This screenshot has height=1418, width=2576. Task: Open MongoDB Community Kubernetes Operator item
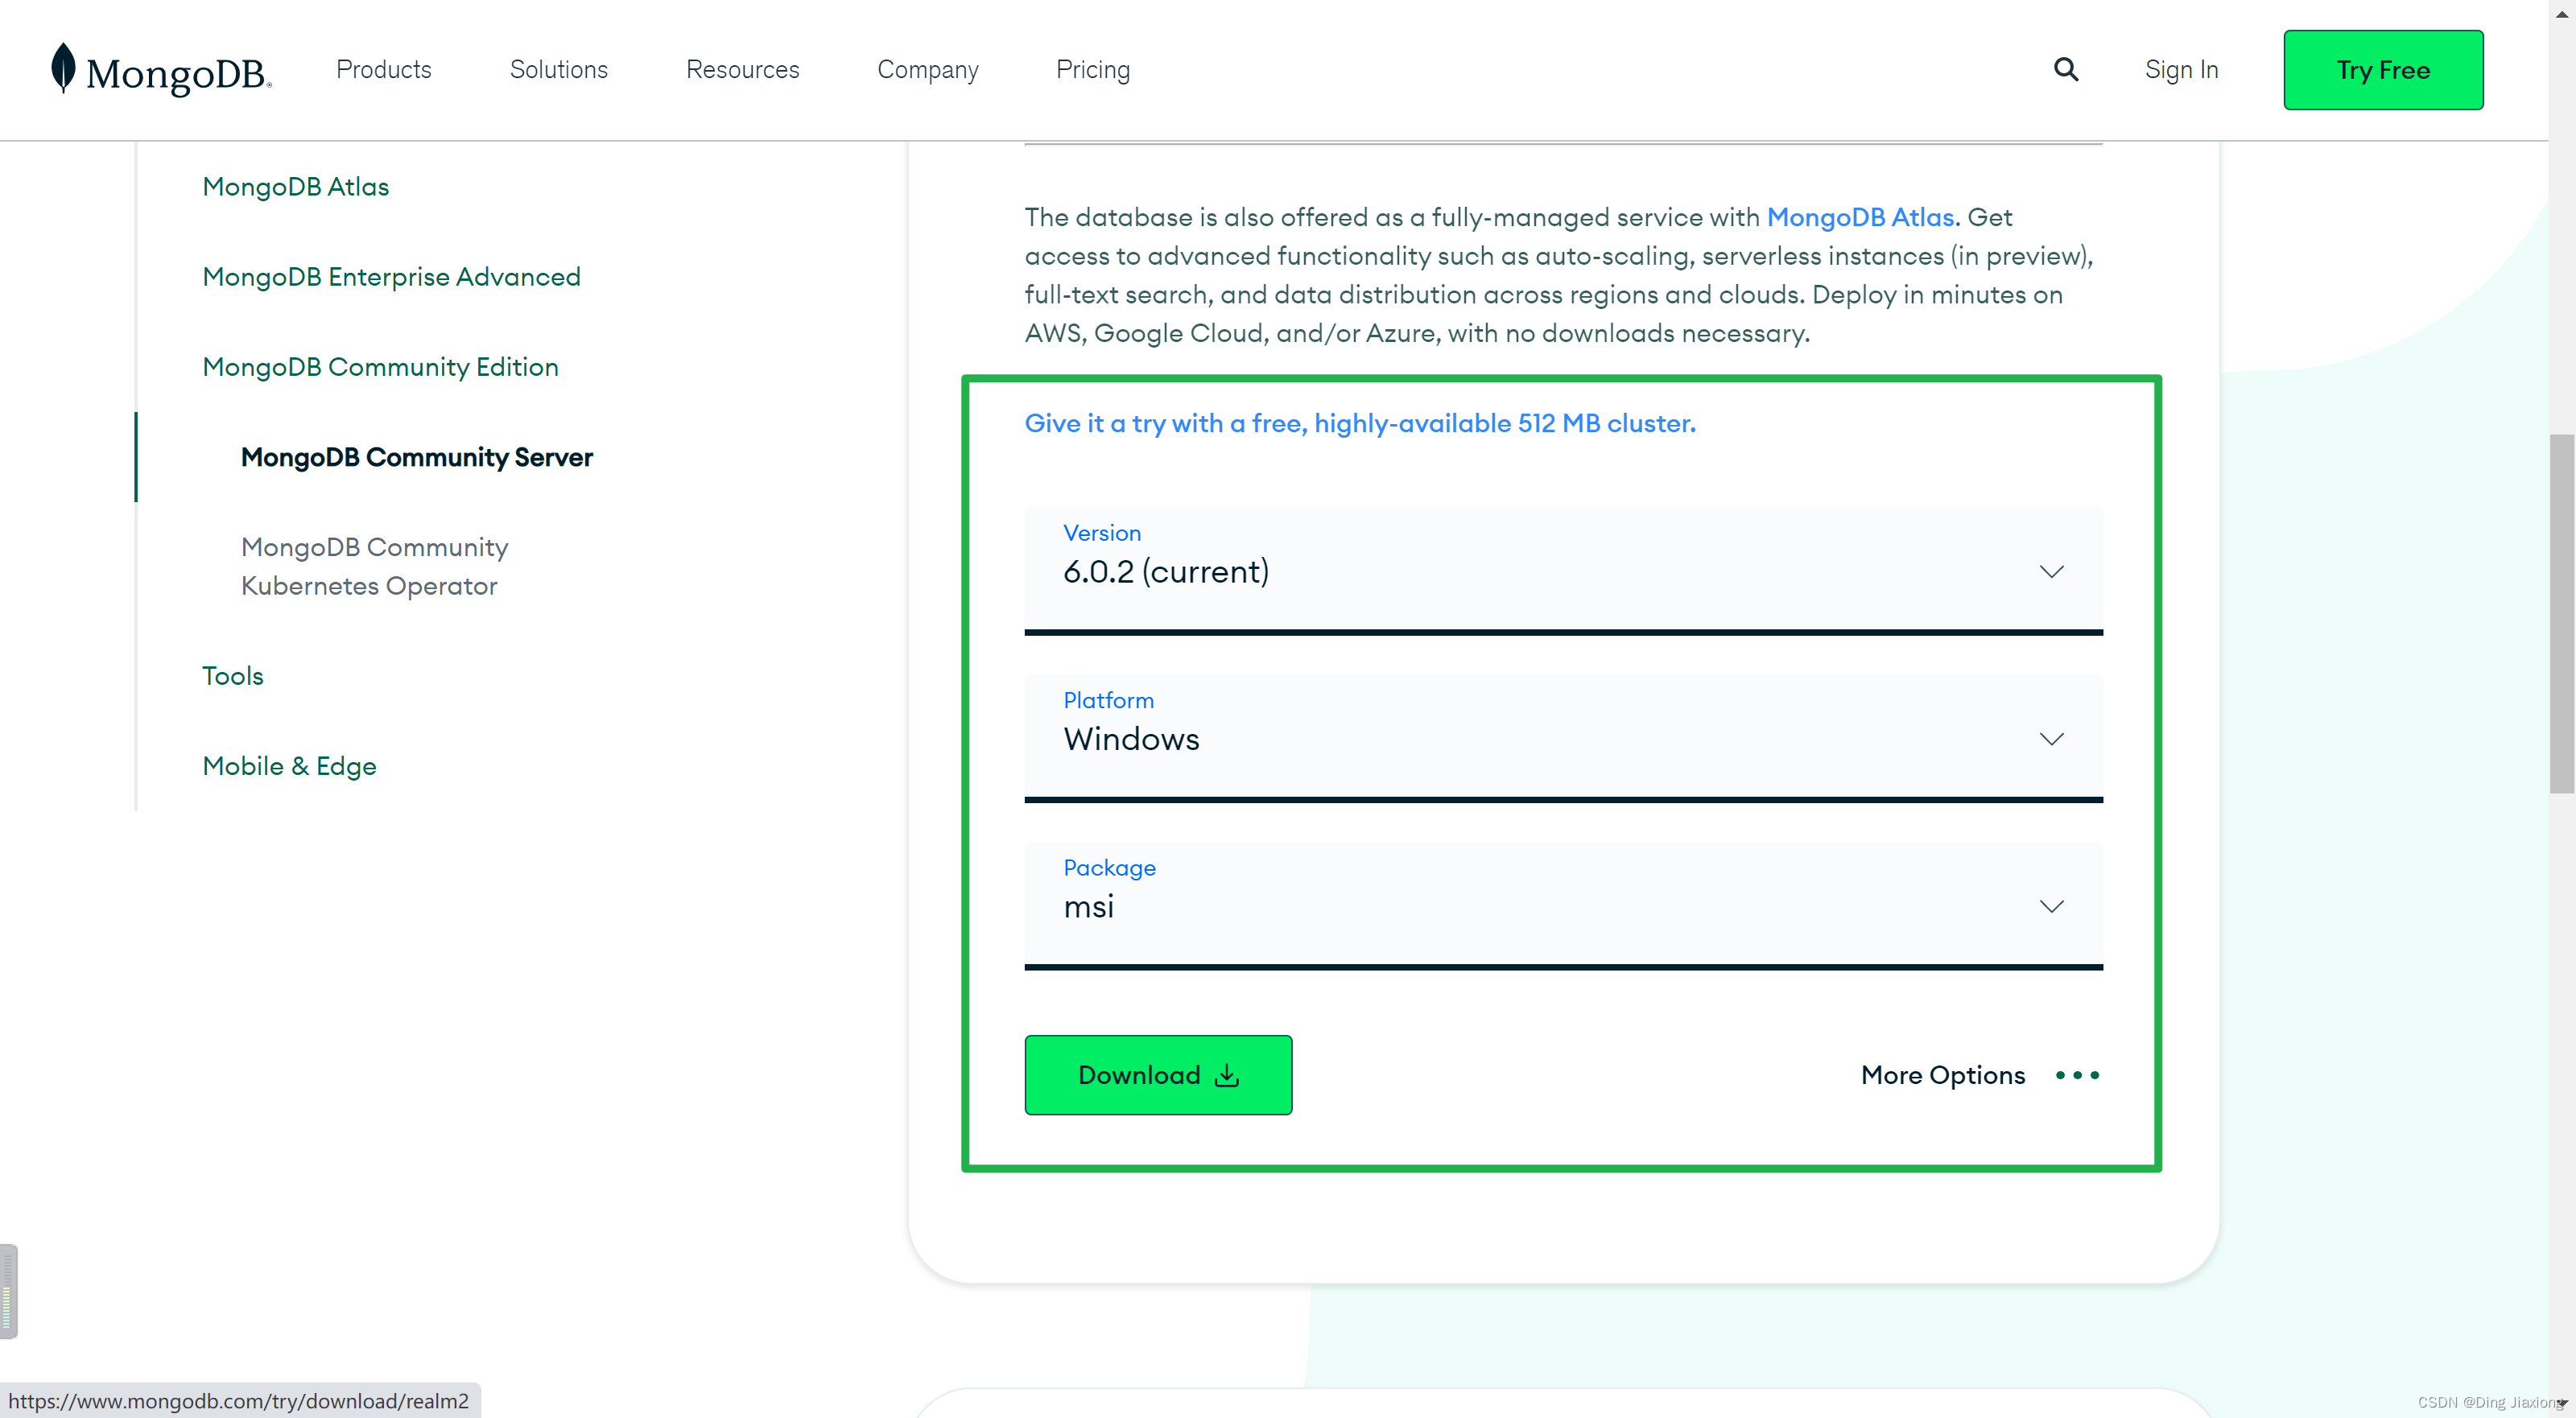tap(374, 566)
